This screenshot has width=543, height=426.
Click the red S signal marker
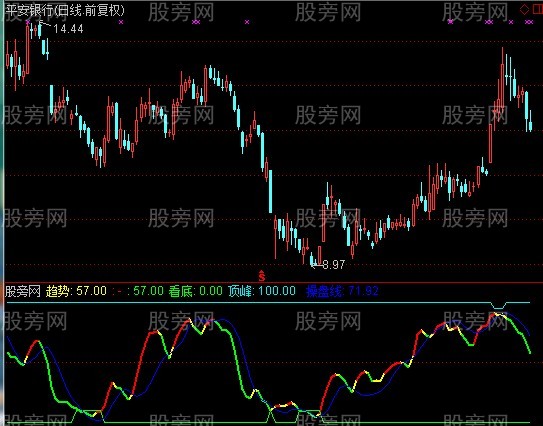(262, 276)
